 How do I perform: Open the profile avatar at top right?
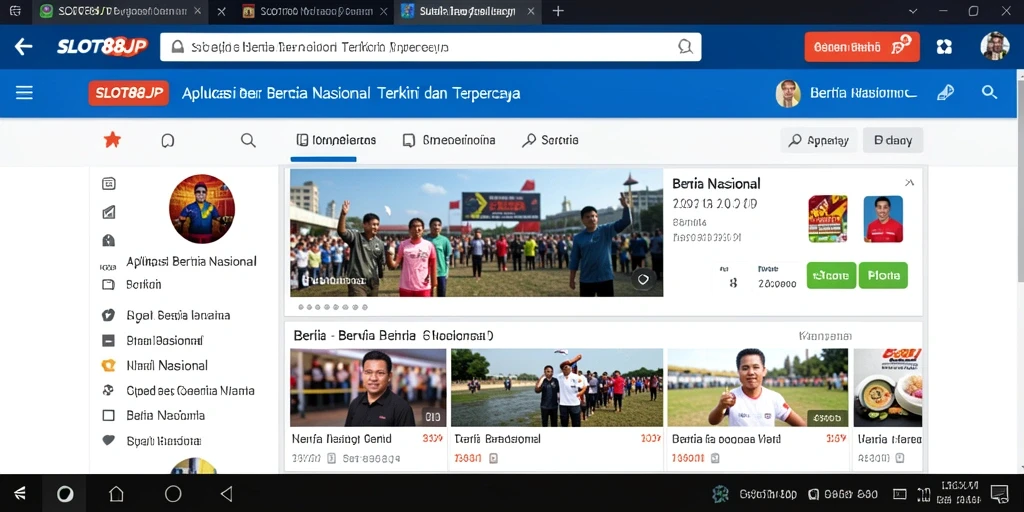995,46
